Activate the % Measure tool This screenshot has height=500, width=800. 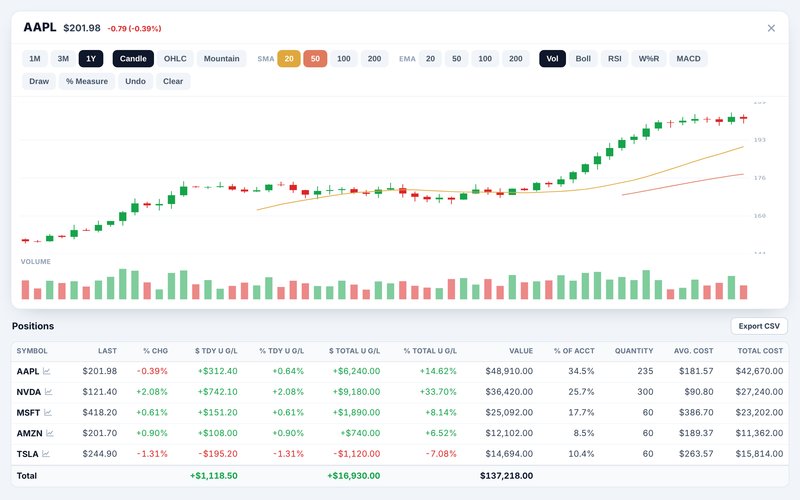87,81
